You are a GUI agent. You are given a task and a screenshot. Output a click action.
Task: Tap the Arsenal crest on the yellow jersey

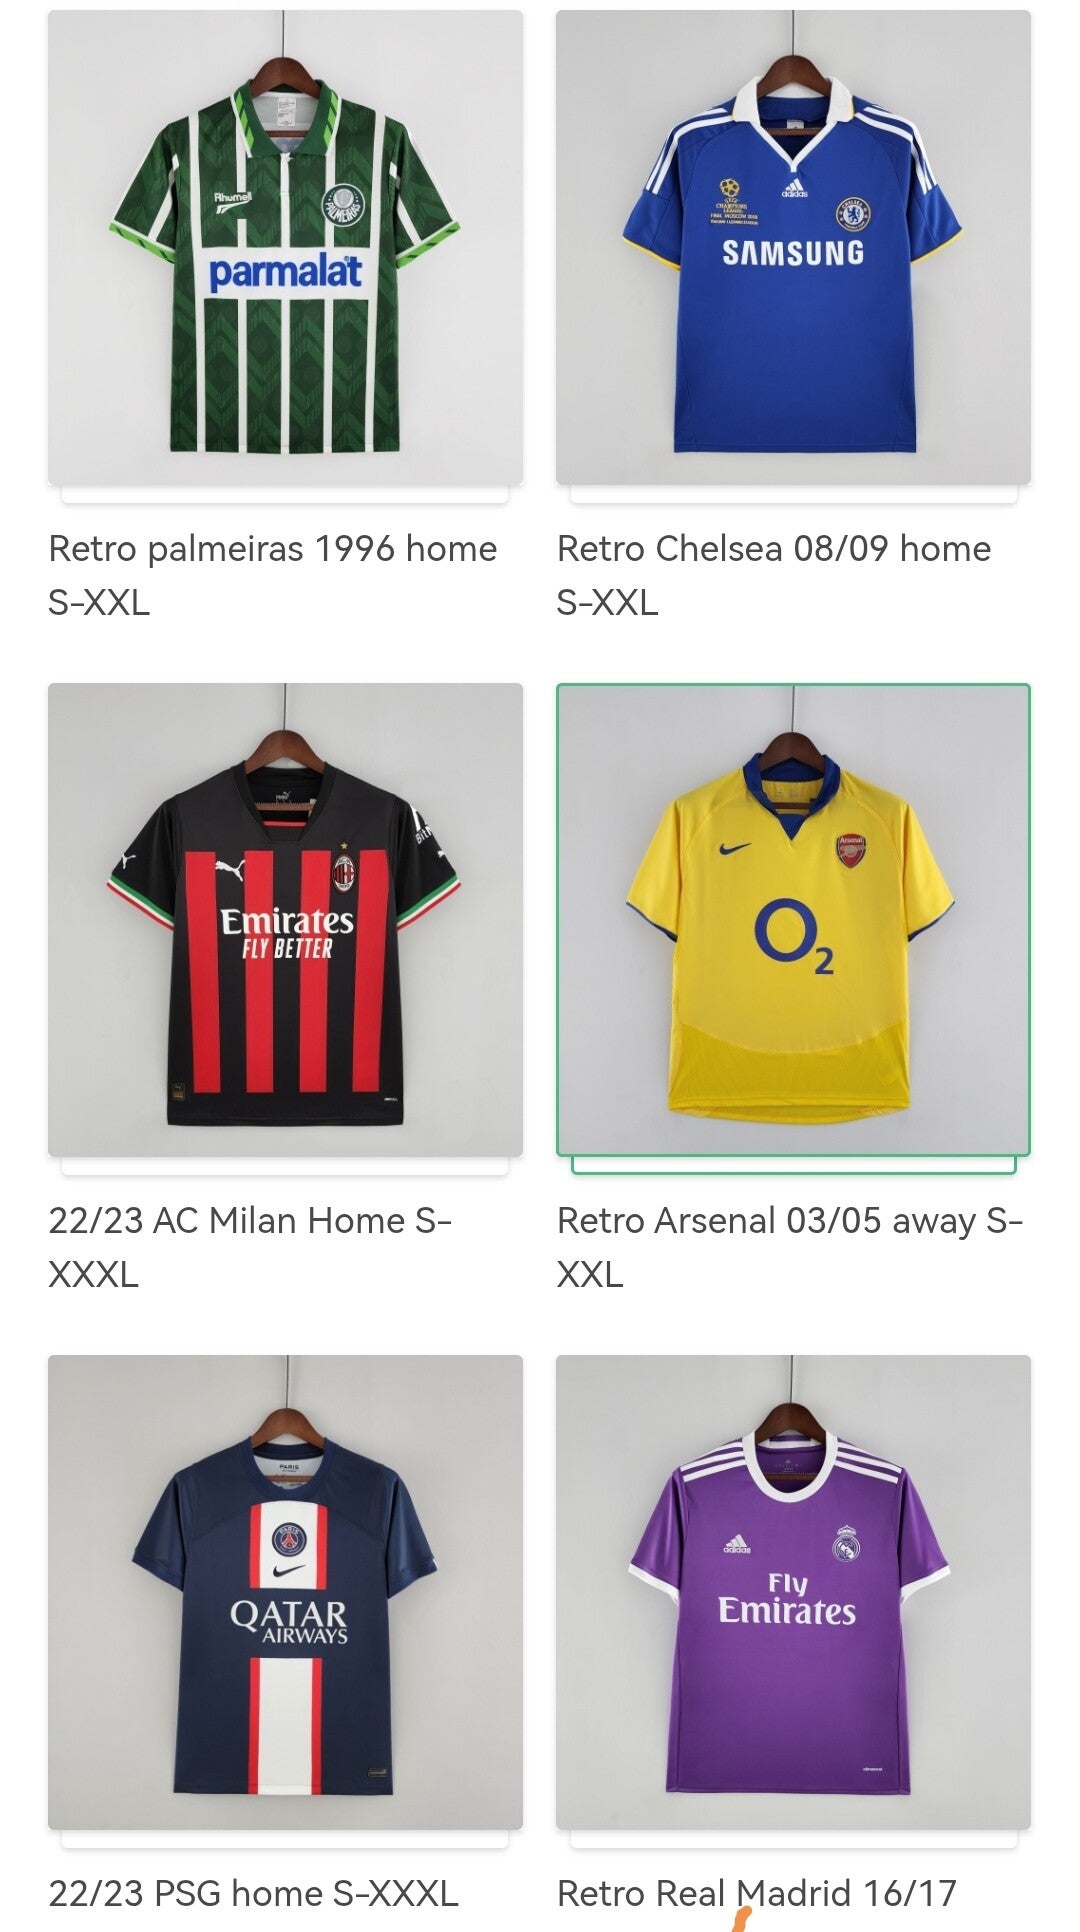pyautogui.click(x=850, y=850)
